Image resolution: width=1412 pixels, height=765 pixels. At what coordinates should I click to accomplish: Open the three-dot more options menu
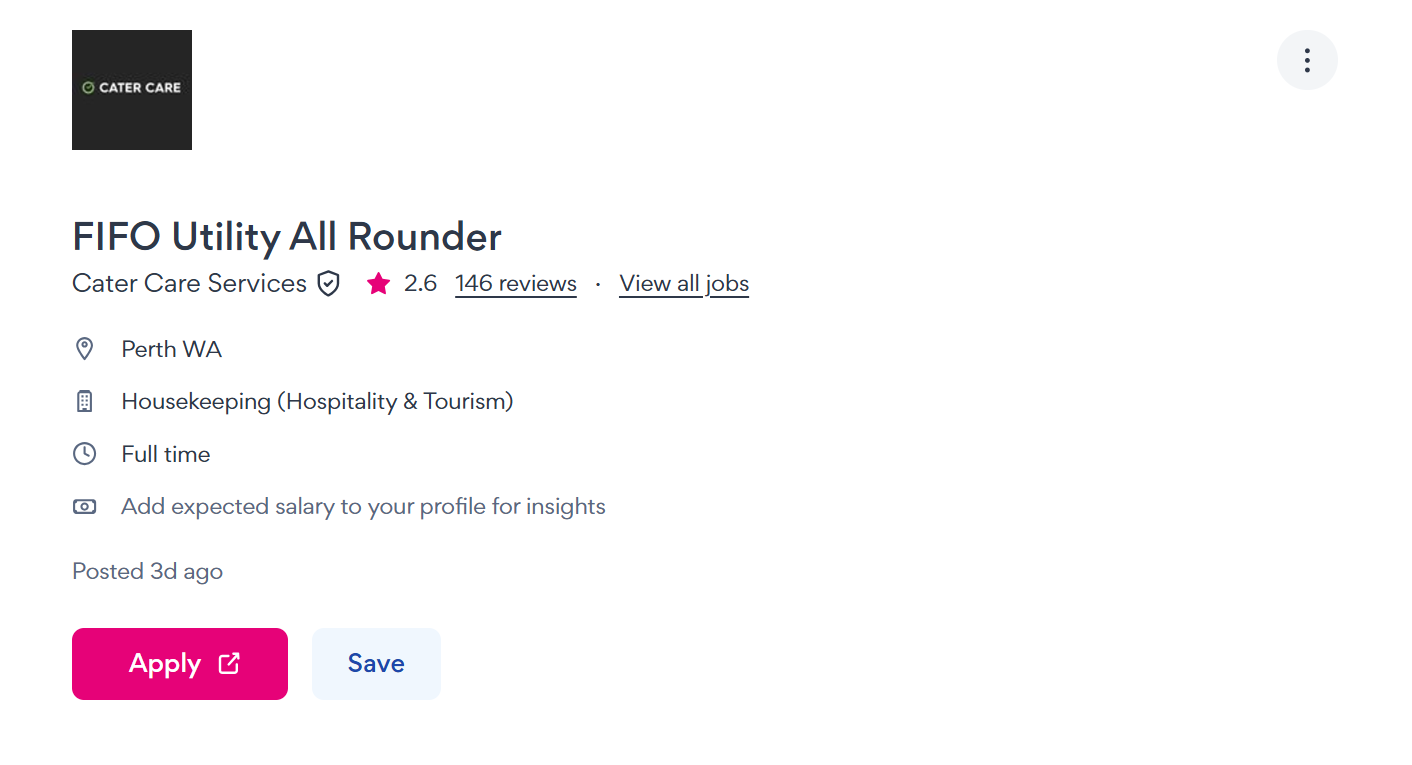click(x=1306, y=60)
